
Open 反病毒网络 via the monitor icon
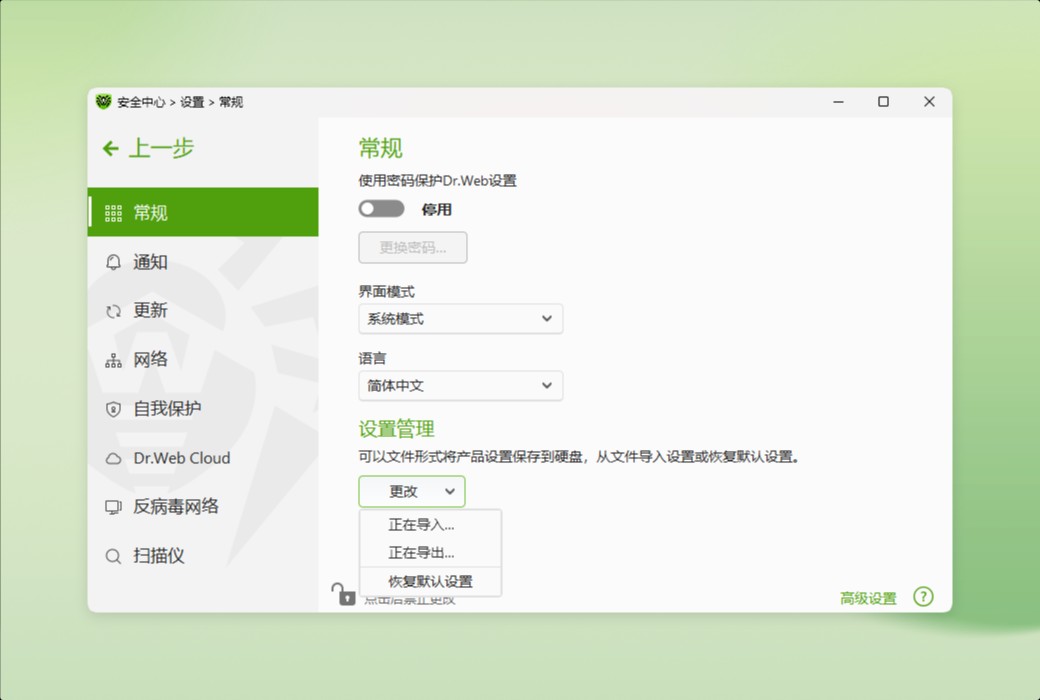[113, 507]
